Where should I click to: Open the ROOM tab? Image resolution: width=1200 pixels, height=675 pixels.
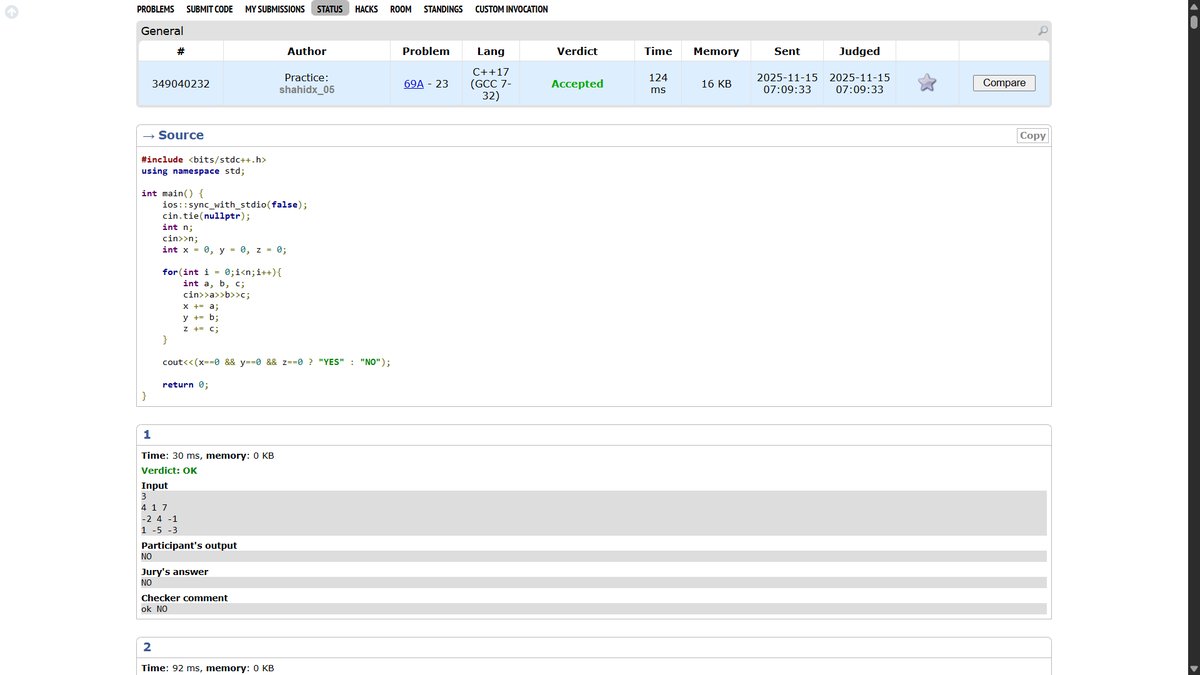(x=401, y=9)
